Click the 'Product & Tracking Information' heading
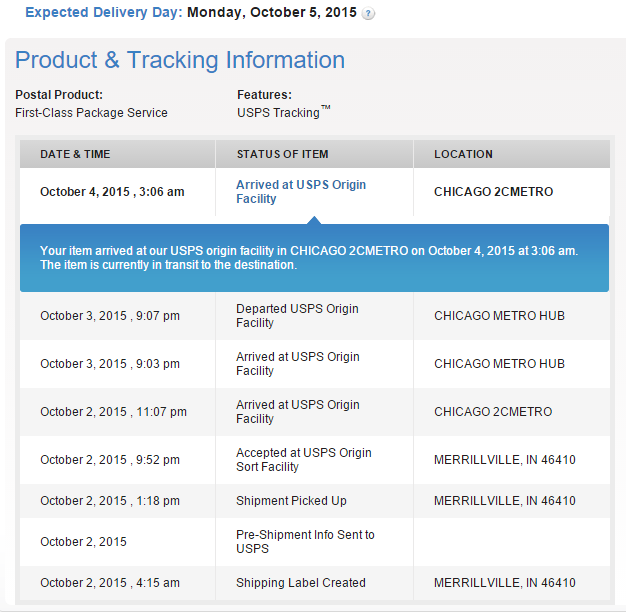The image size is (626, 612). tap(180, 60)
